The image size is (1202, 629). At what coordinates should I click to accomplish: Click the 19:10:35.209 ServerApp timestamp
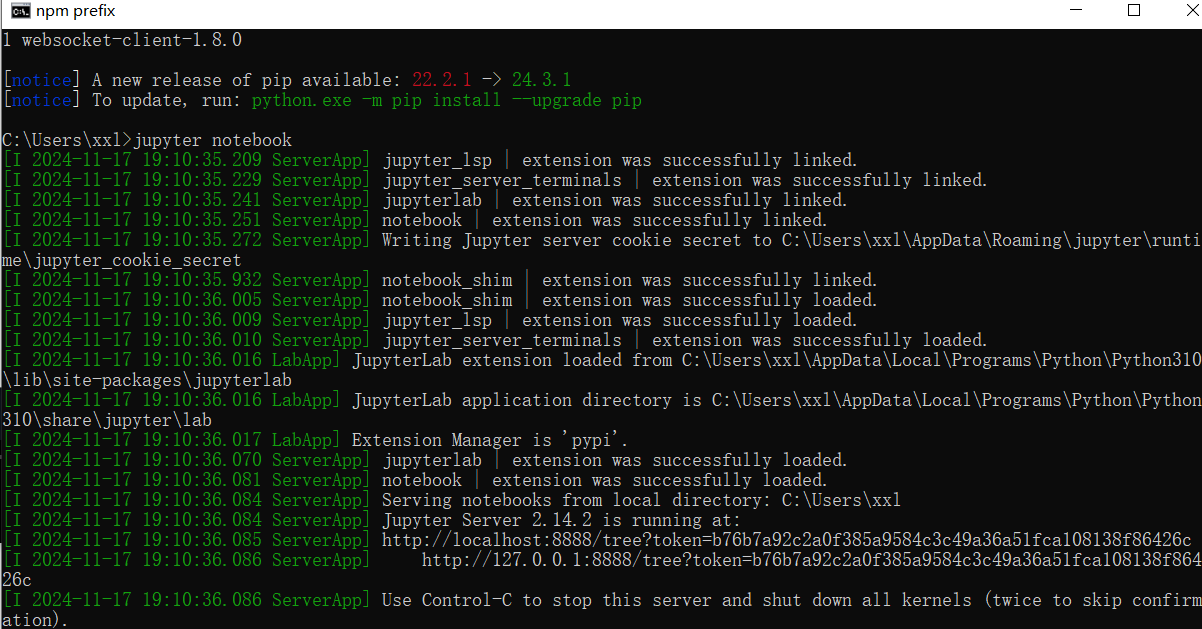(186, 160)
